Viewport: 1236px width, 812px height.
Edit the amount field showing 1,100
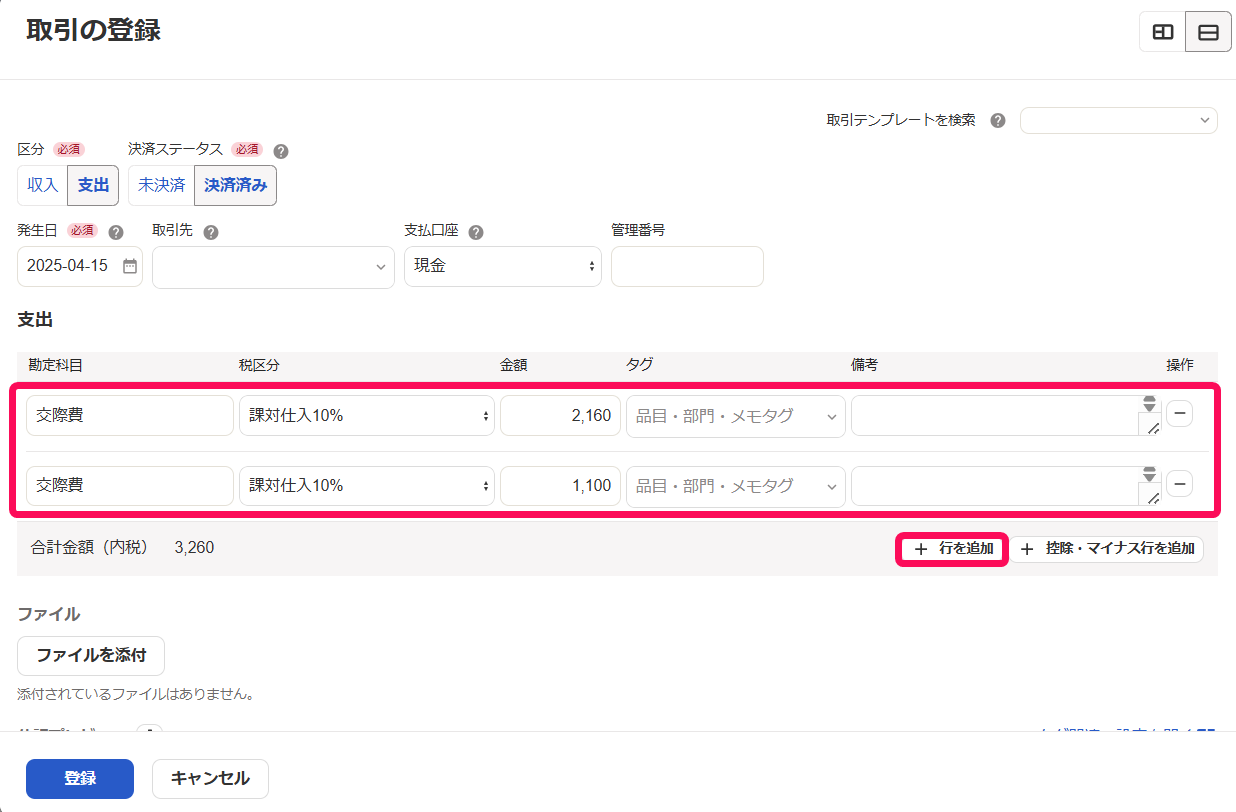560,485
